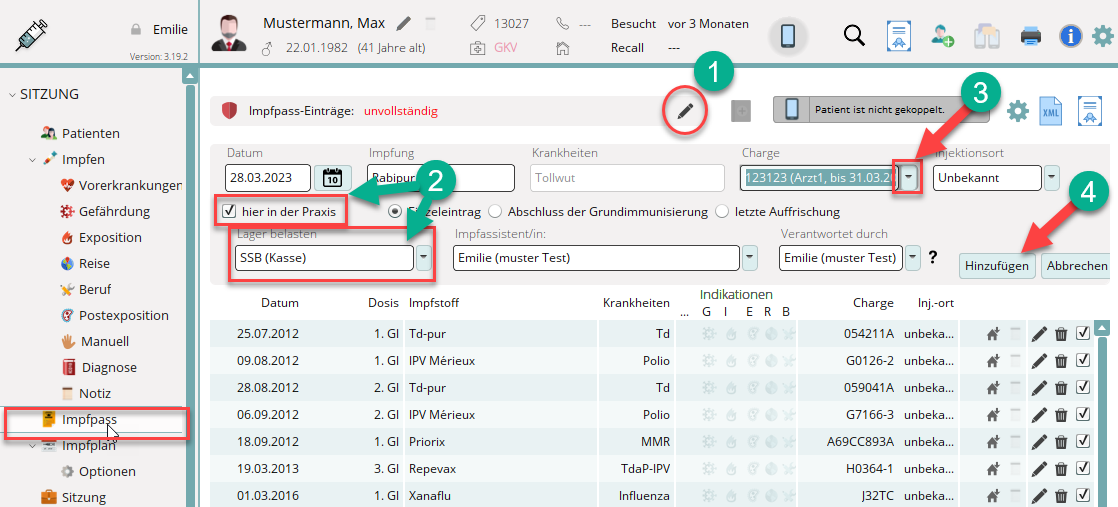Image resolution: width=1118 pixels, height=507 pixels.
Task: Click the Impfung input field
Action: [440, 178]
